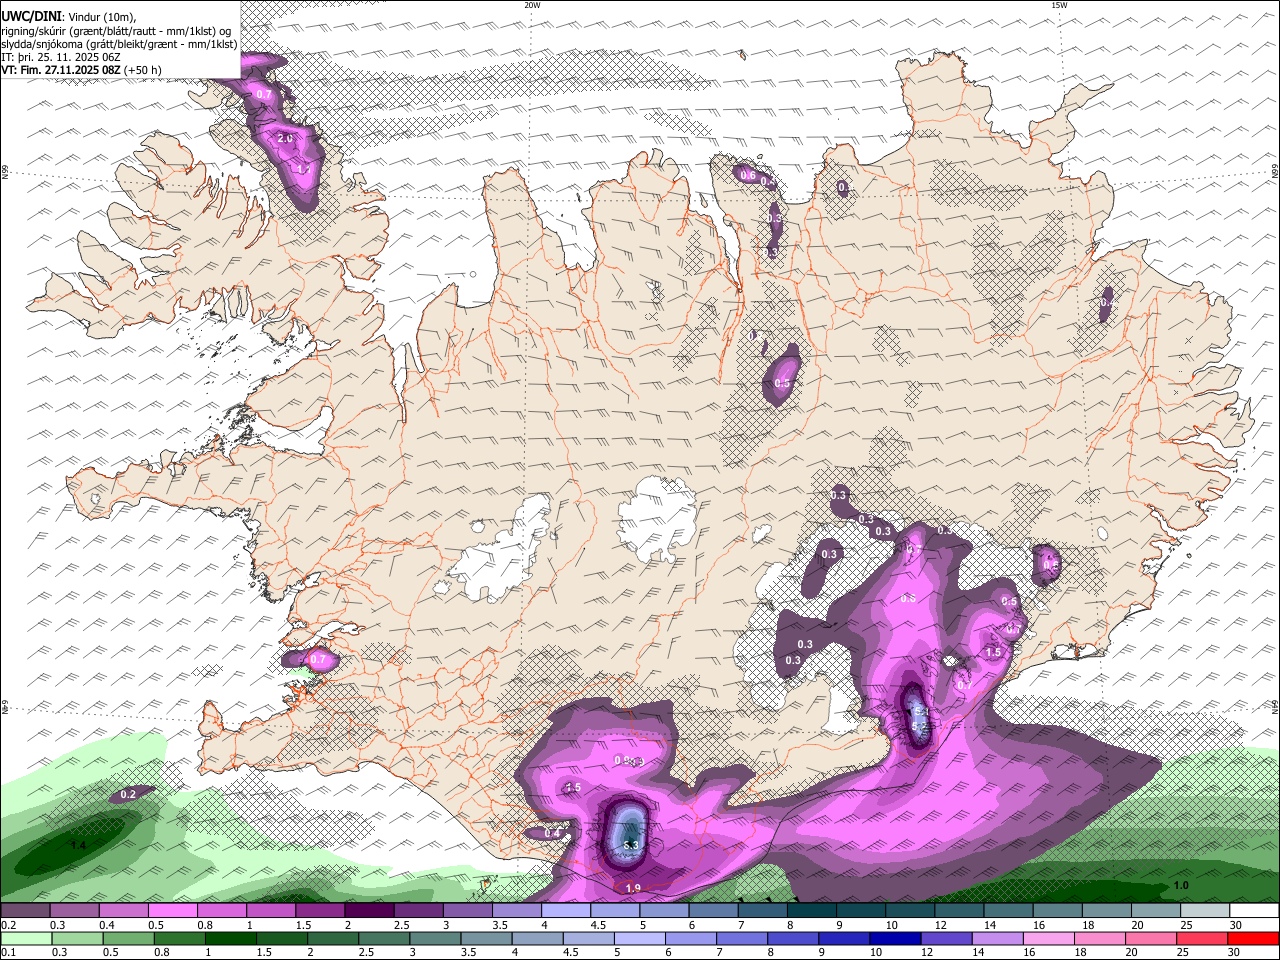This screenshot has width=1280, height=960.
Task: Pick upper legend swatch labeled 0.3
Action: 74,911
